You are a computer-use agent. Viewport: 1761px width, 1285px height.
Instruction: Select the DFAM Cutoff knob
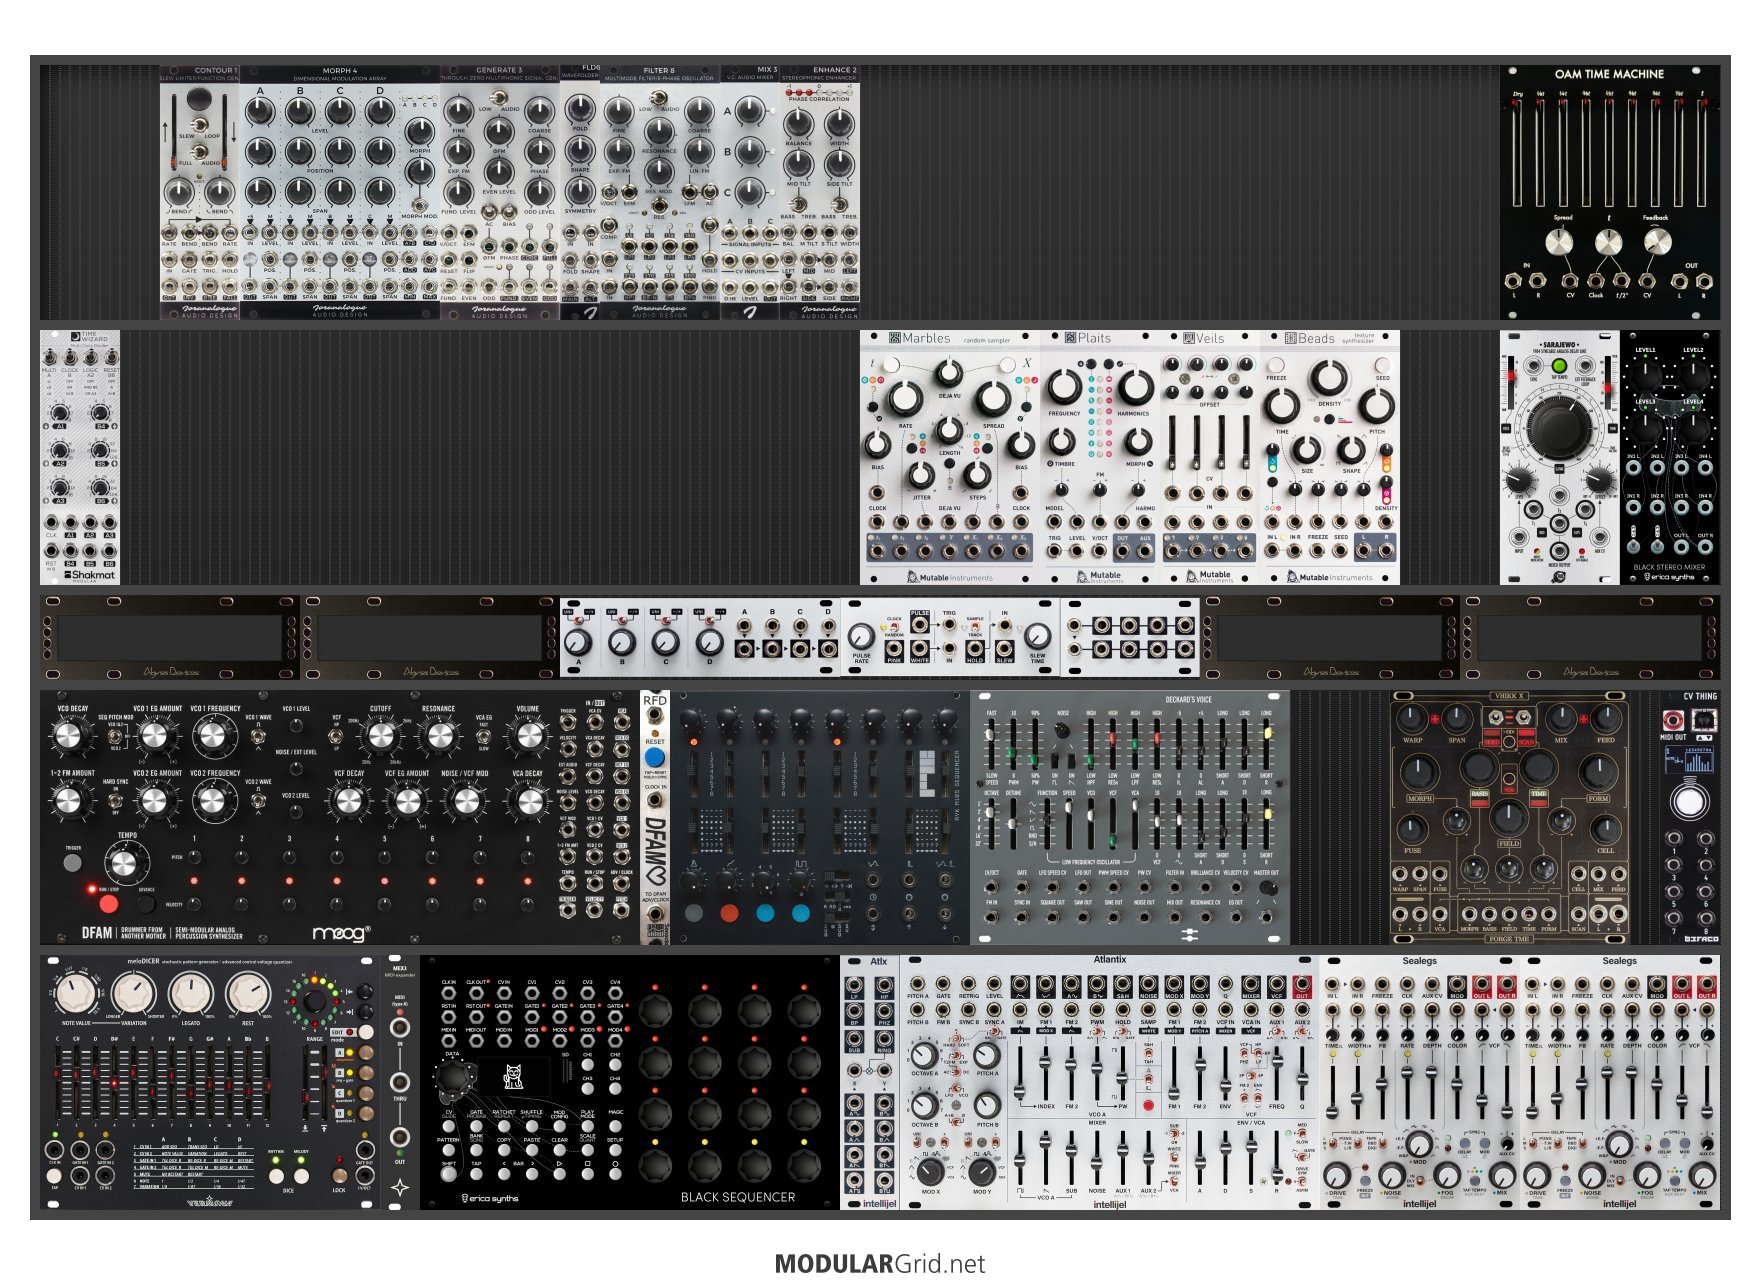tap(381, 736)
